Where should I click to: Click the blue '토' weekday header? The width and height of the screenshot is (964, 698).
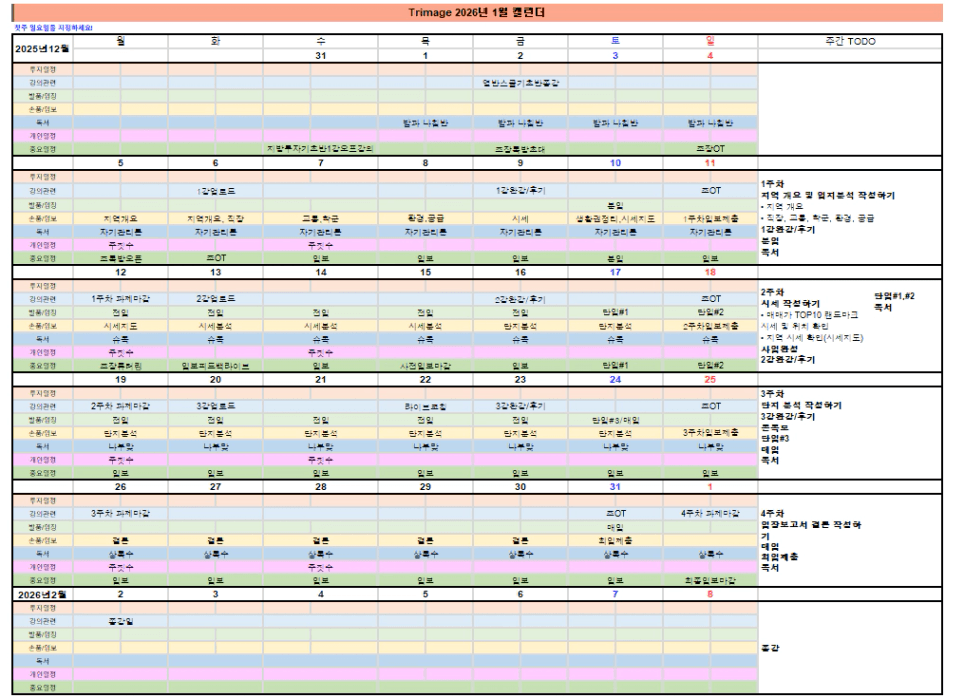tap(615, 41)
